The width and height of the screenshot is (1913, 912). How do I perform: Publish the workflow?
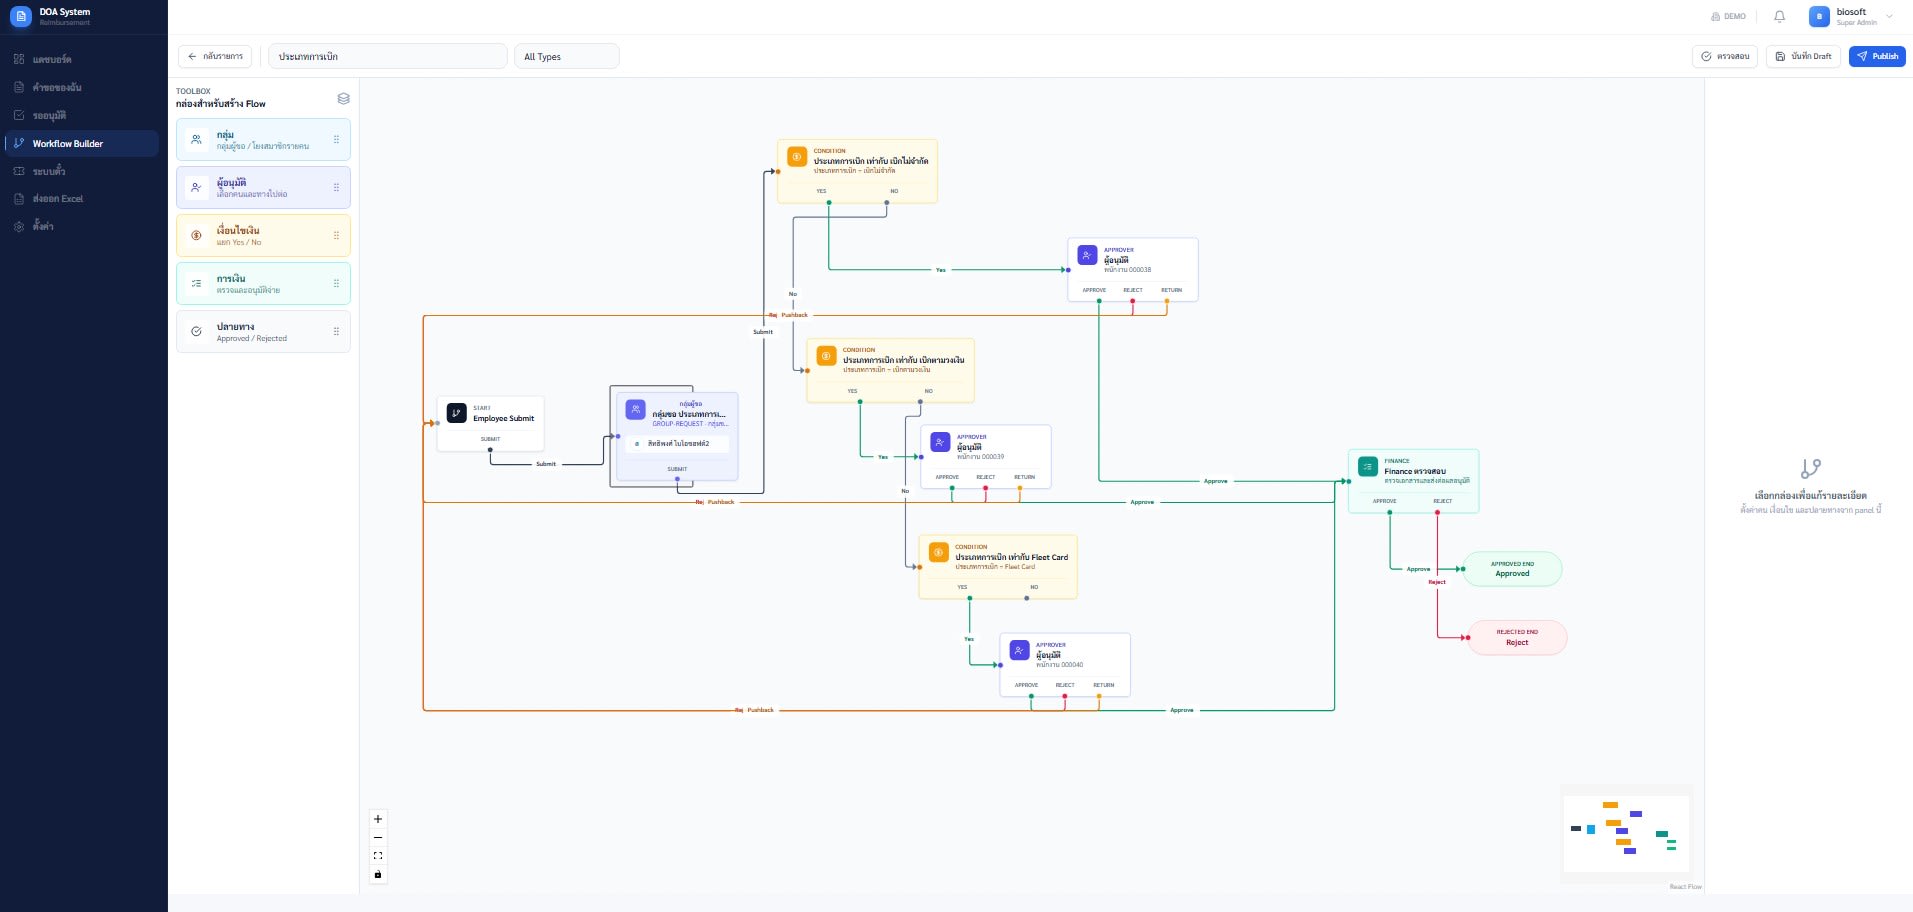tap(1877, 56)
